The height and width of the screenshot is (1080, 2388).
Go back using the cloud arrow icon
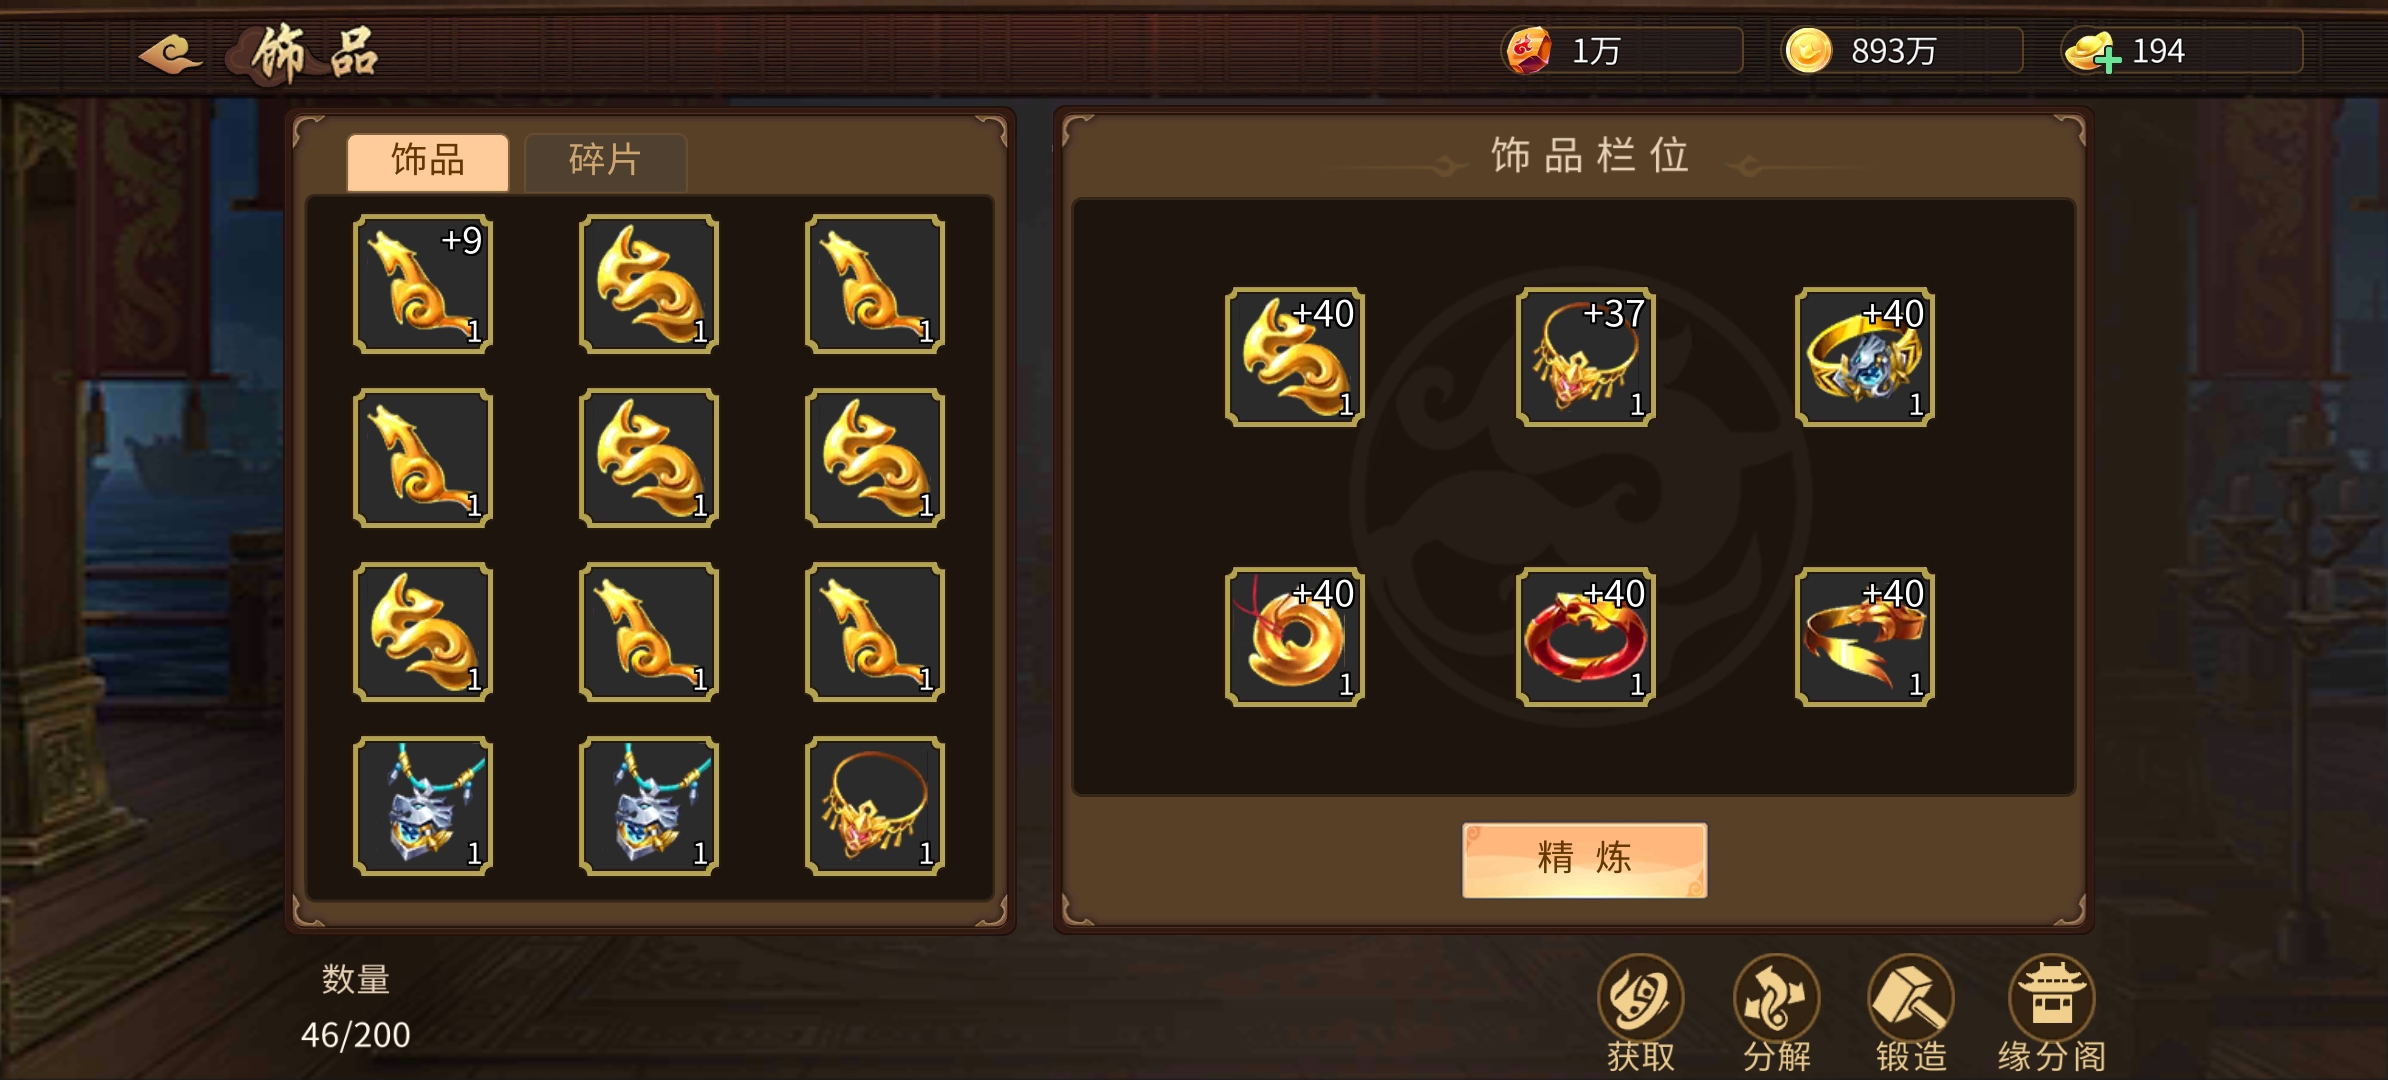[x=170, y=52]
